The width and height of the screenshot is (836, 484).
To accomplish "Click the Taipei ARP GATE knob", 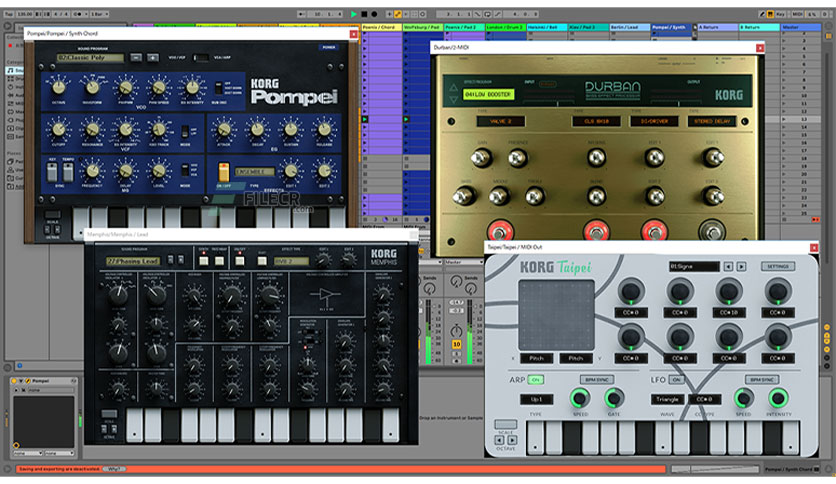I will click(614, 398).
